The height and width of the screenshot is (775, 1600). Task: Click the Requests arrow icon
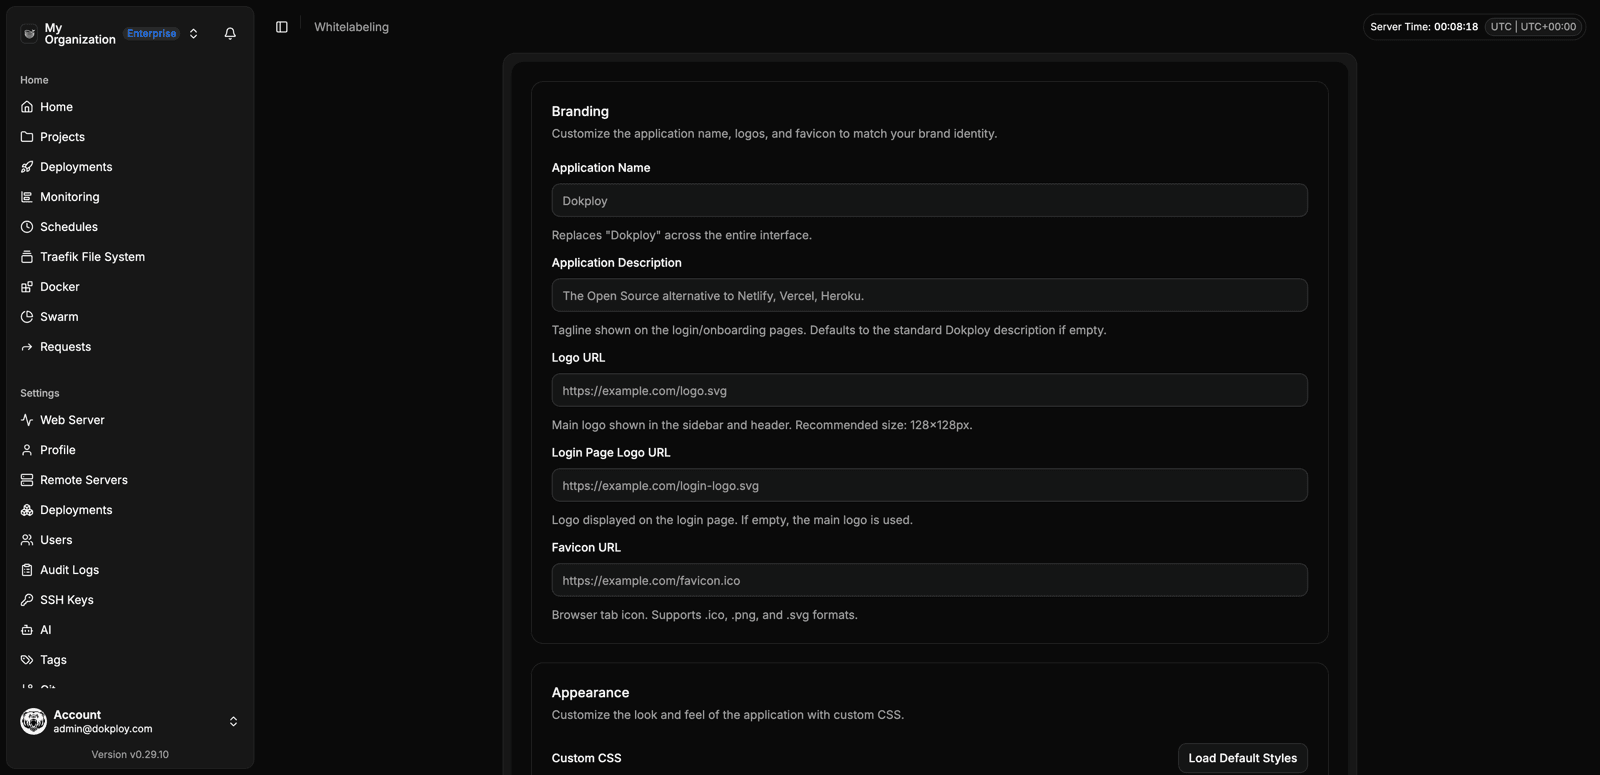tap(27, 347)
